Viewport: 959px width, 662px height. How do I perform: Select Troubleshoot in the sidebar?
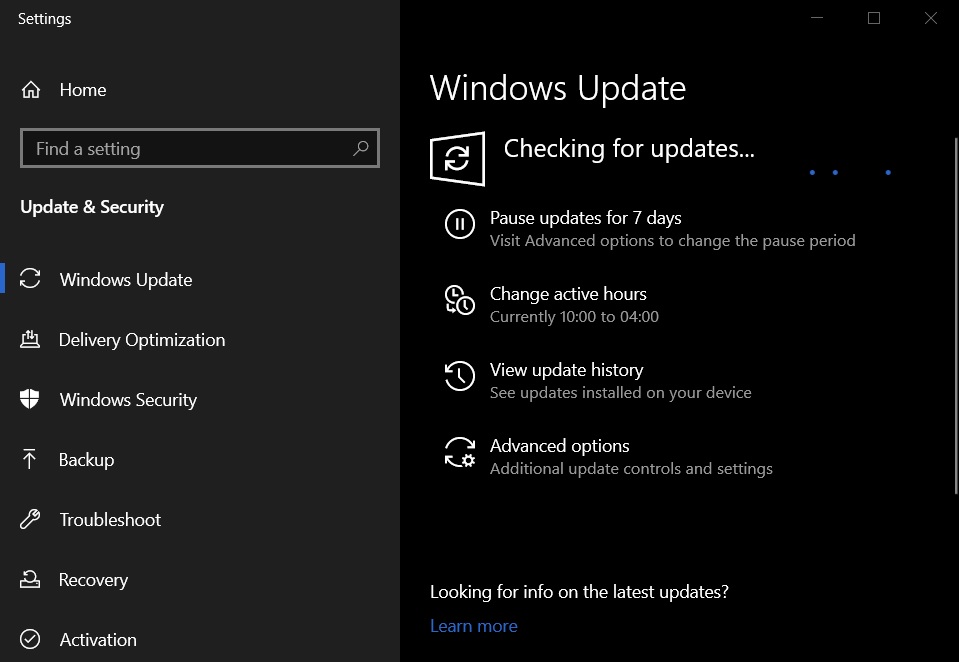coord(110,520)
